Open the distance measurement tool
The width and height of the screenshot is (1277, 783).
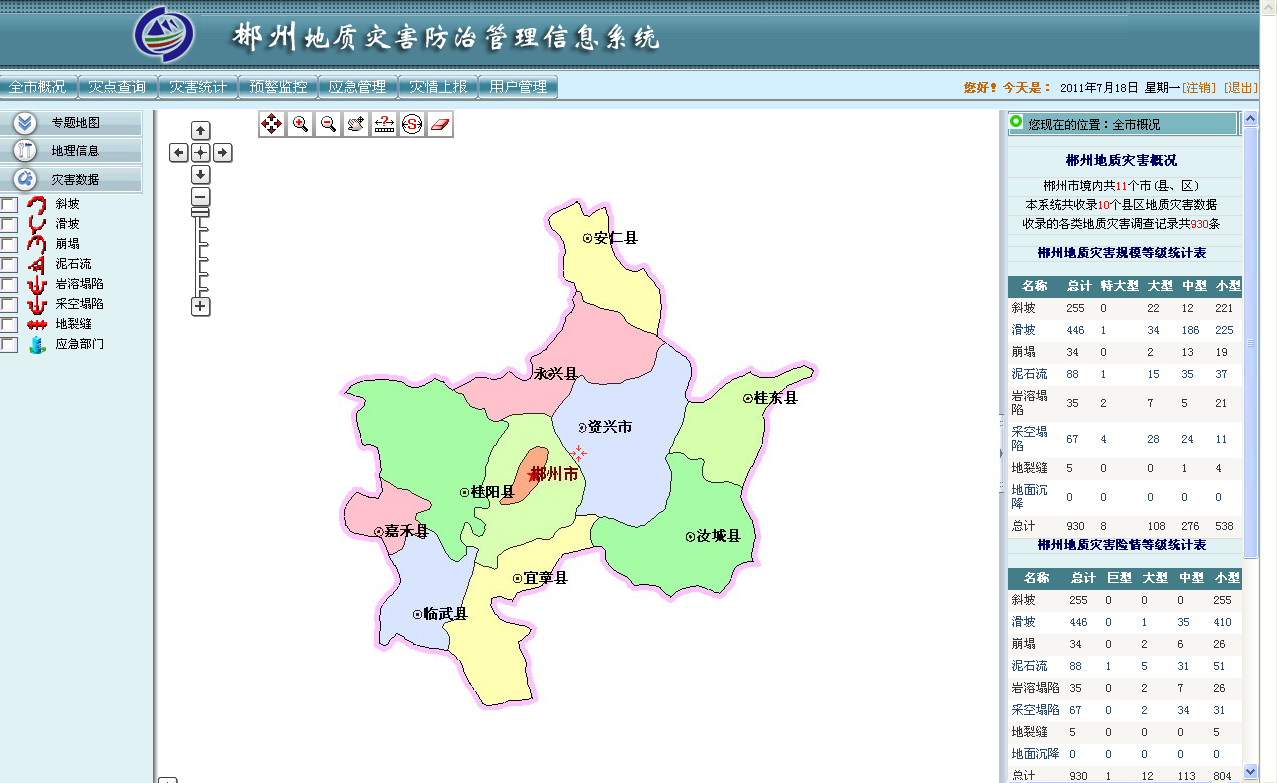coord(382,124)
